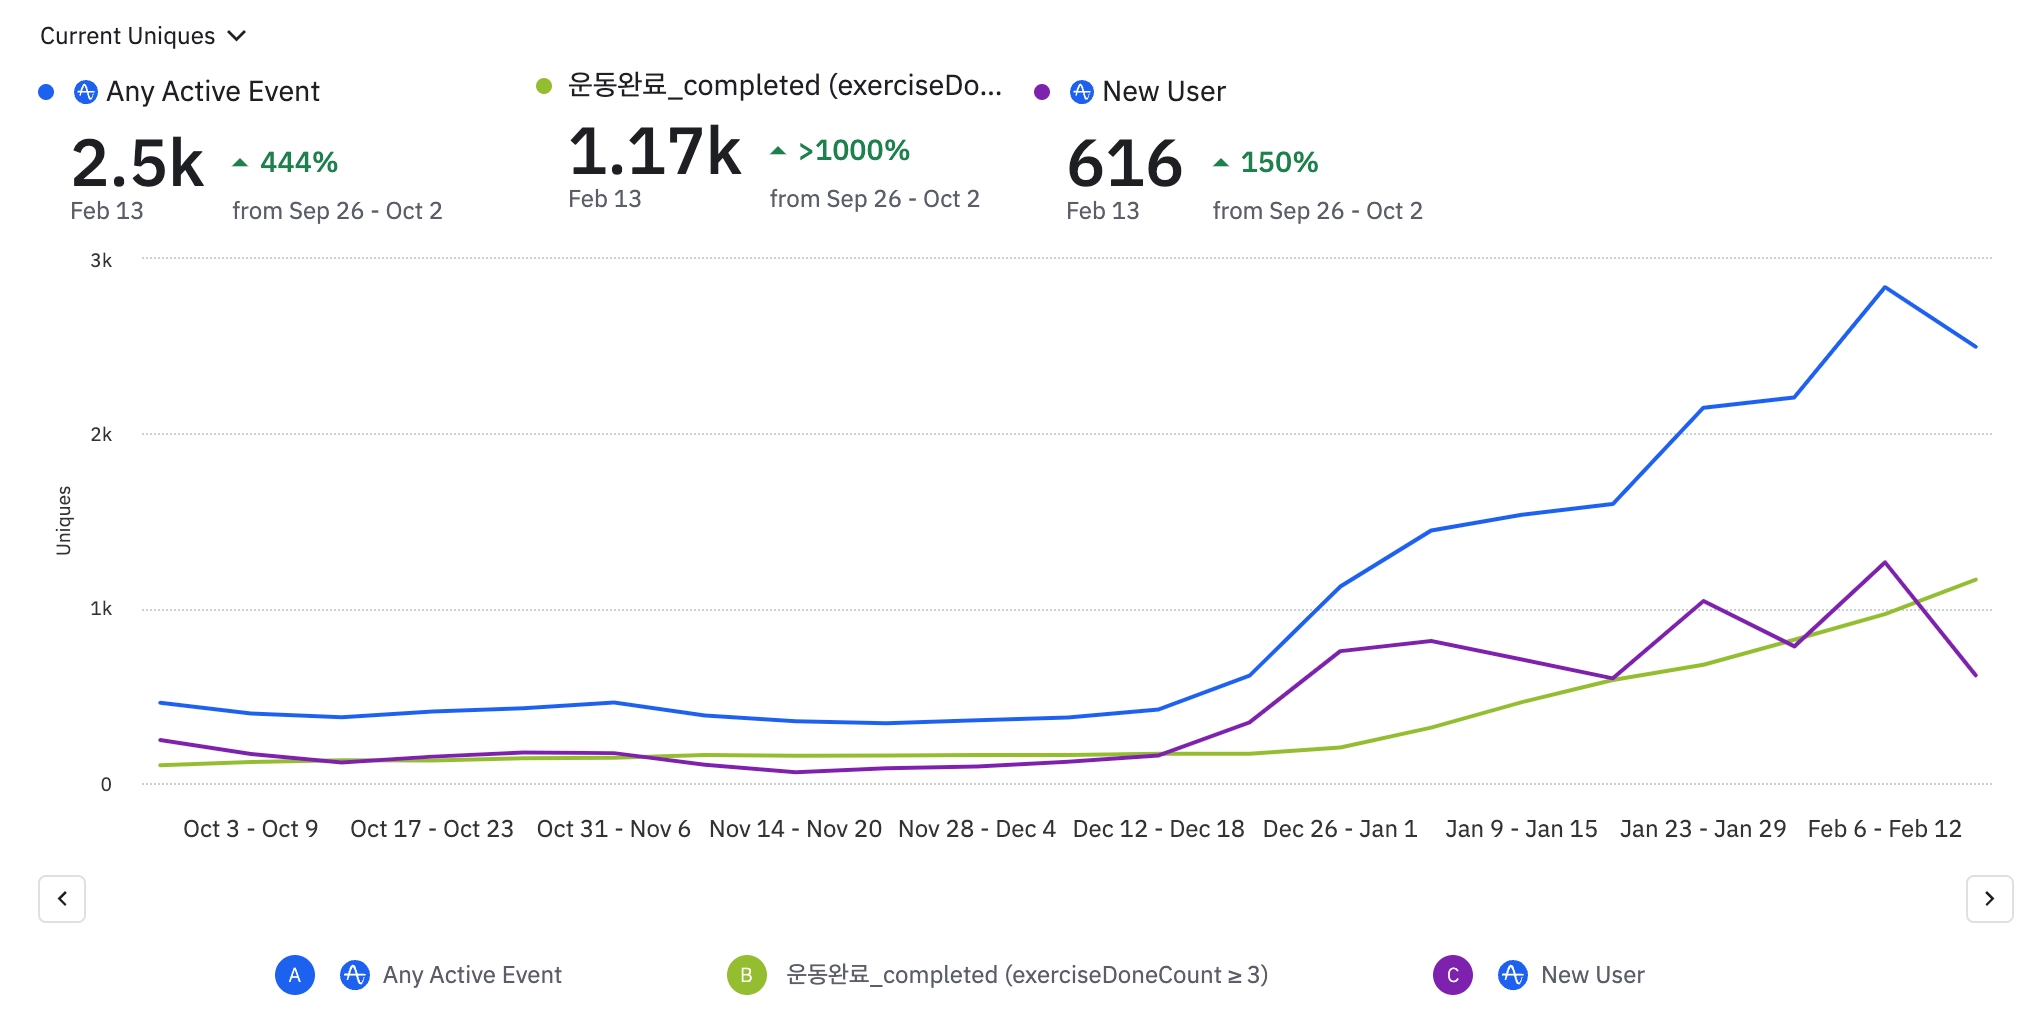Click Amplitude icon in Any Active Event legend

click(355, 975)
